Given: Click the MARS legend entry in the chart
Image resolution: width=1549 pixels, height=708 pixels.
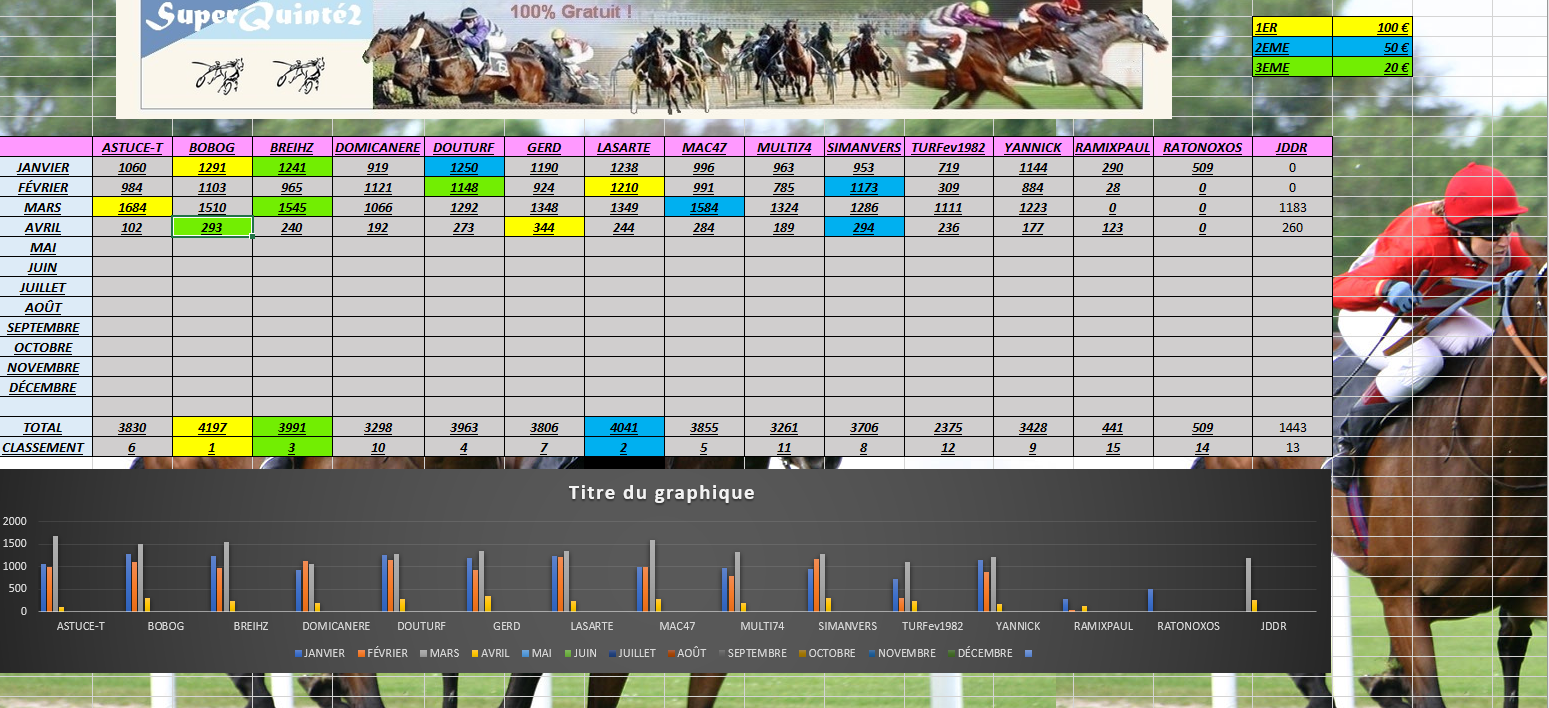Looking at the screenshot, I should [439, 653].
